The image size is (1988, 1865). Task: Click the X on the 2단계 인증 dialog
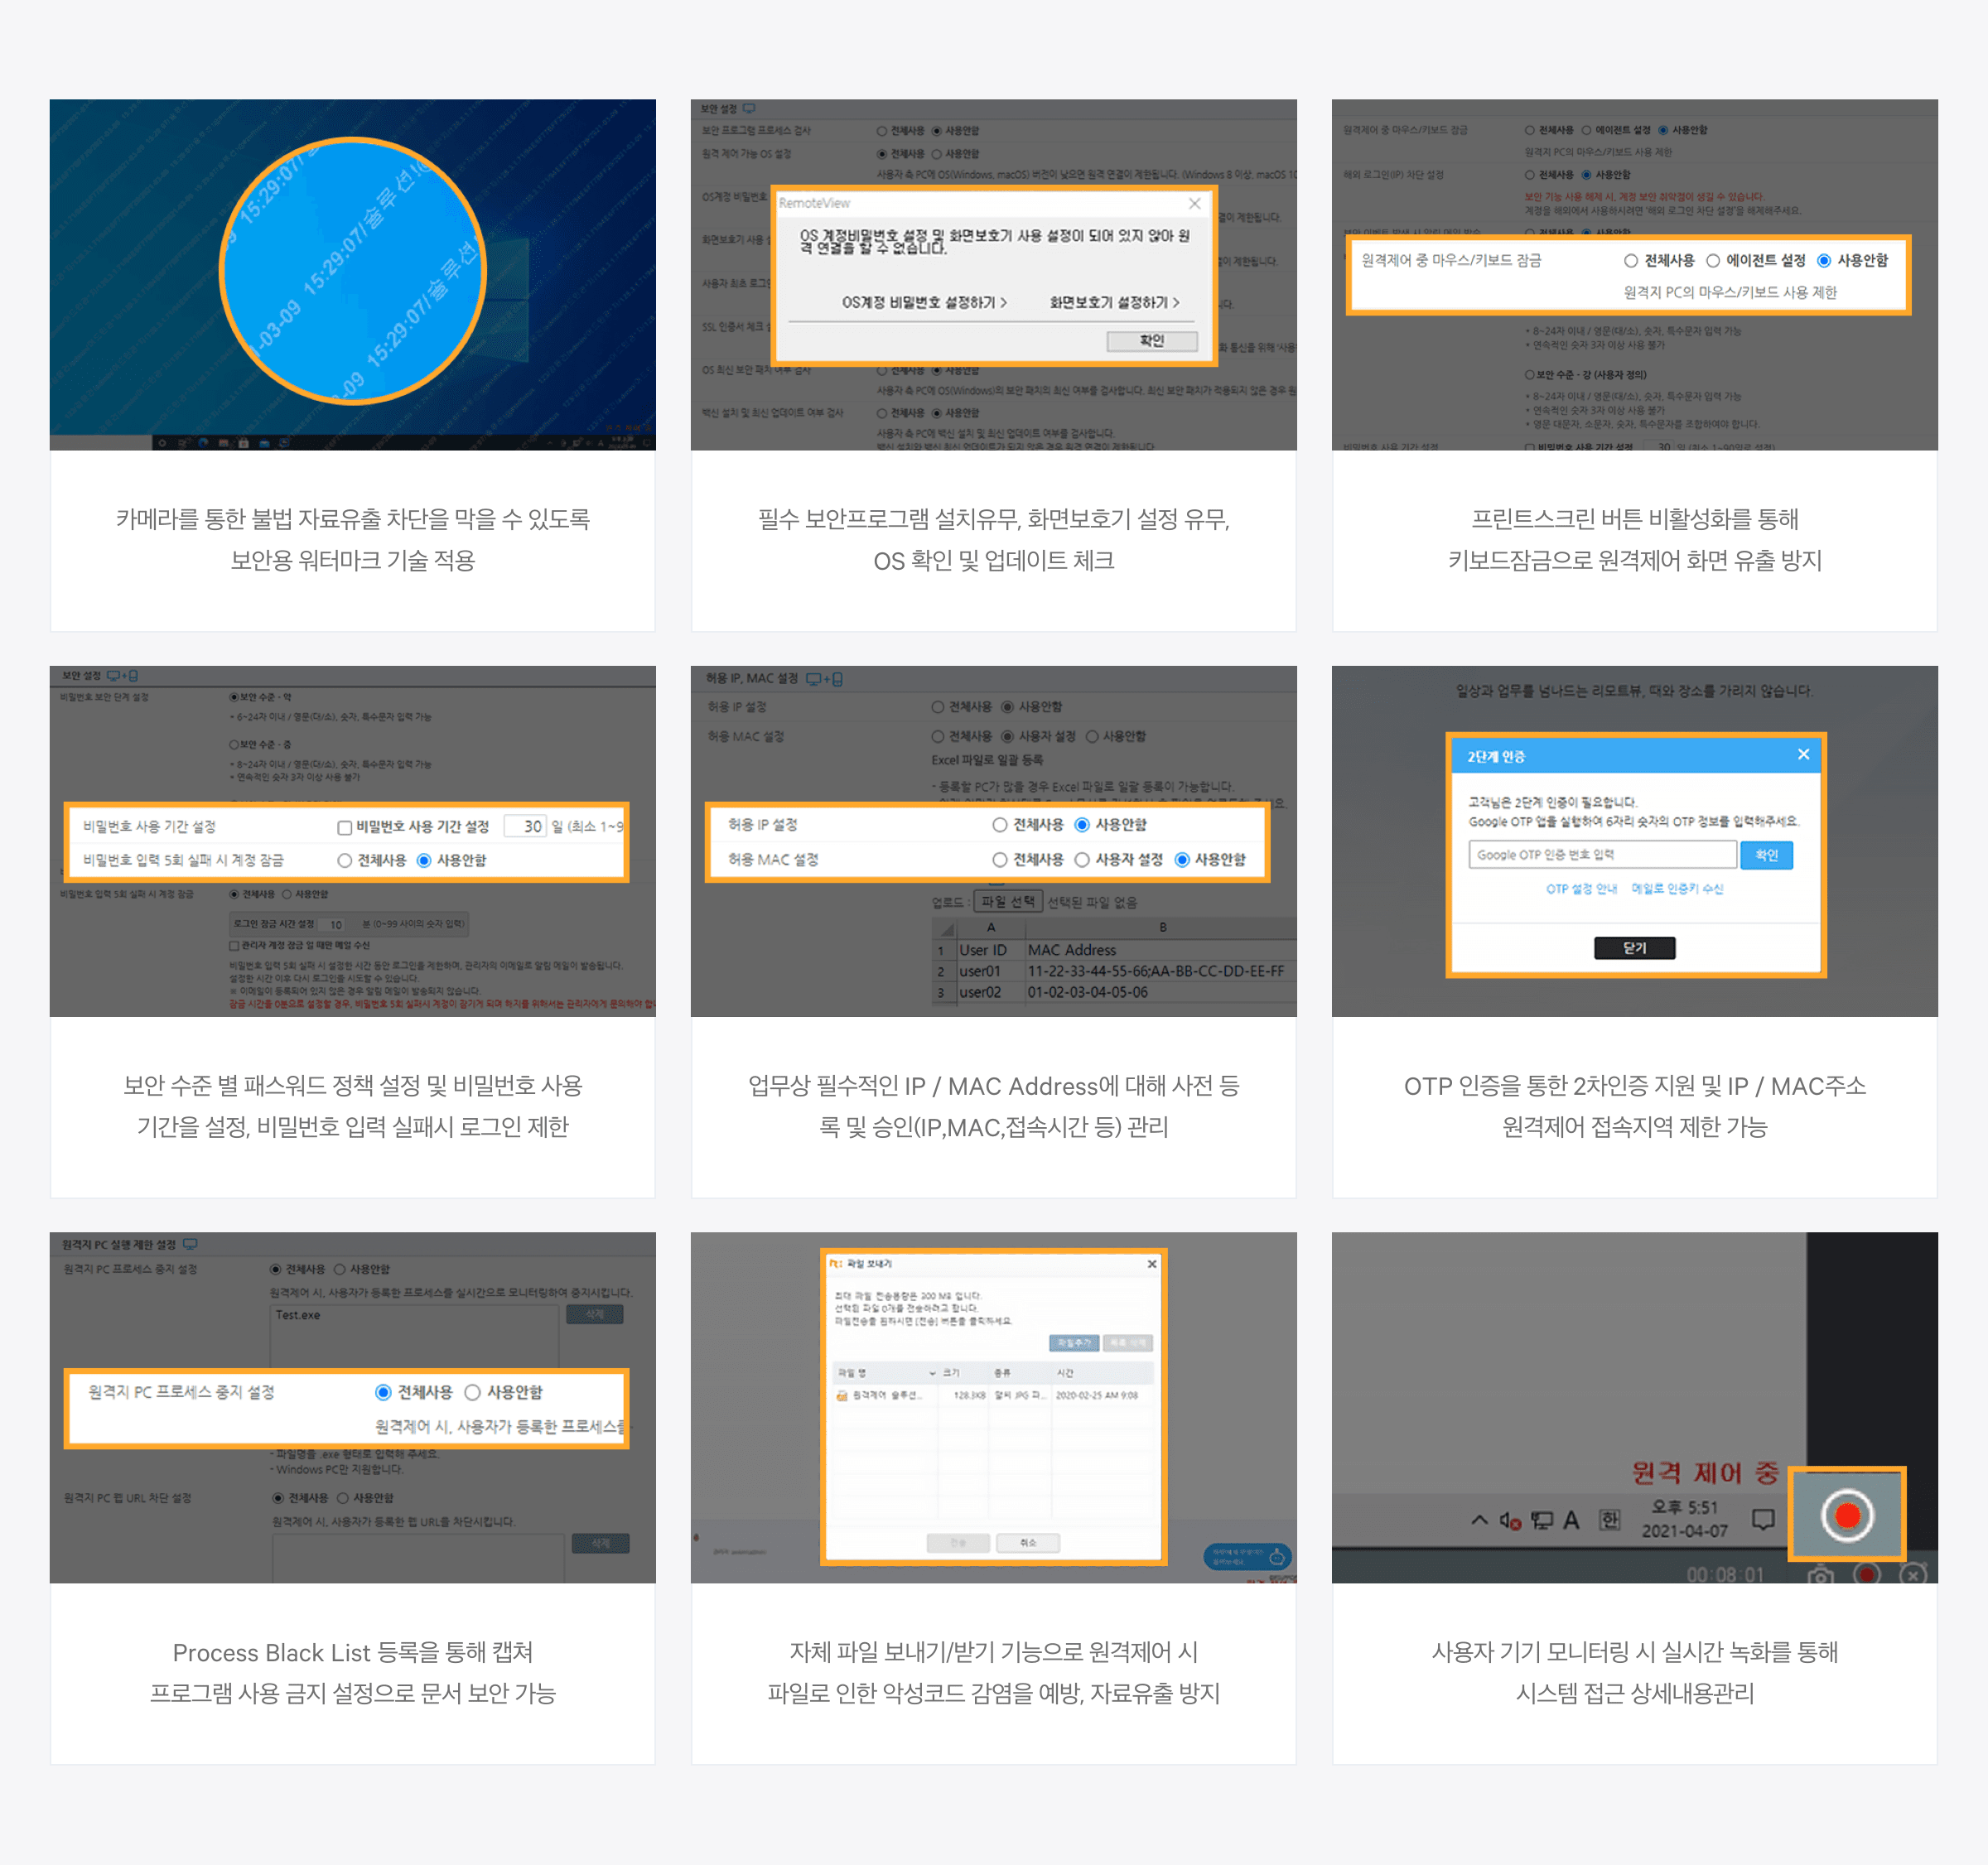pyautogui.click(x=1803, y=755)
